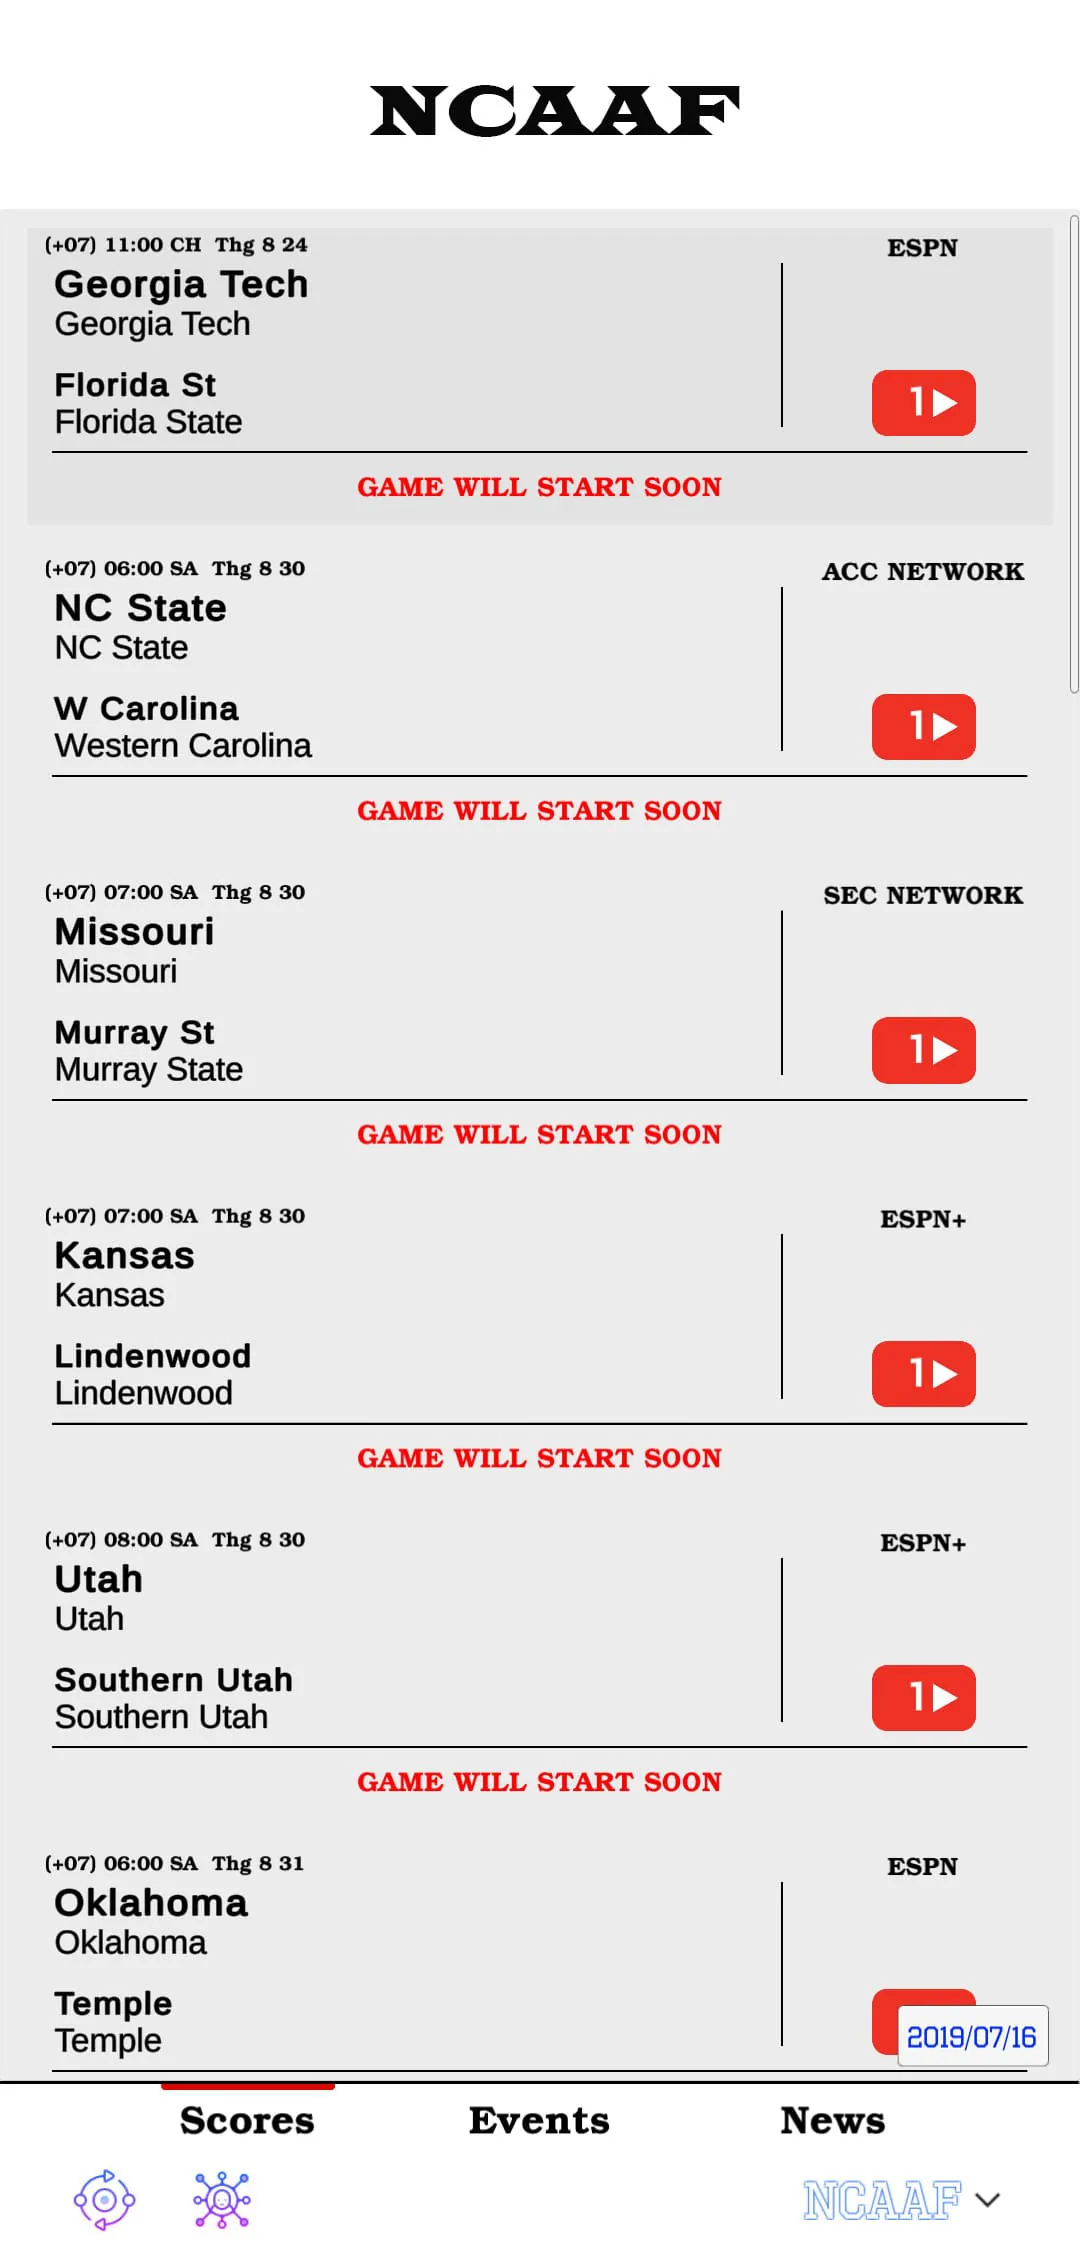Switch to the Scores tab
Screen dimensions: 1080x2246
click(x=247, y=2120)
